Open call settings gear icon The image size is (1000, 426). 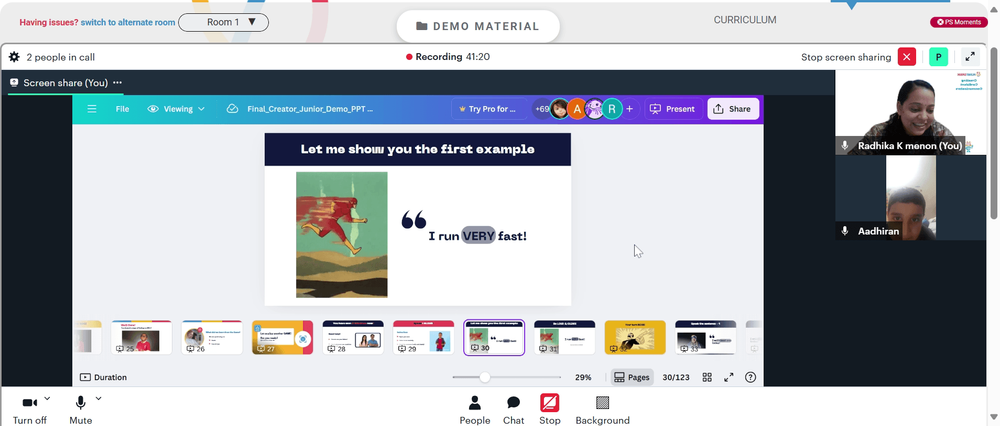point(14,57)
